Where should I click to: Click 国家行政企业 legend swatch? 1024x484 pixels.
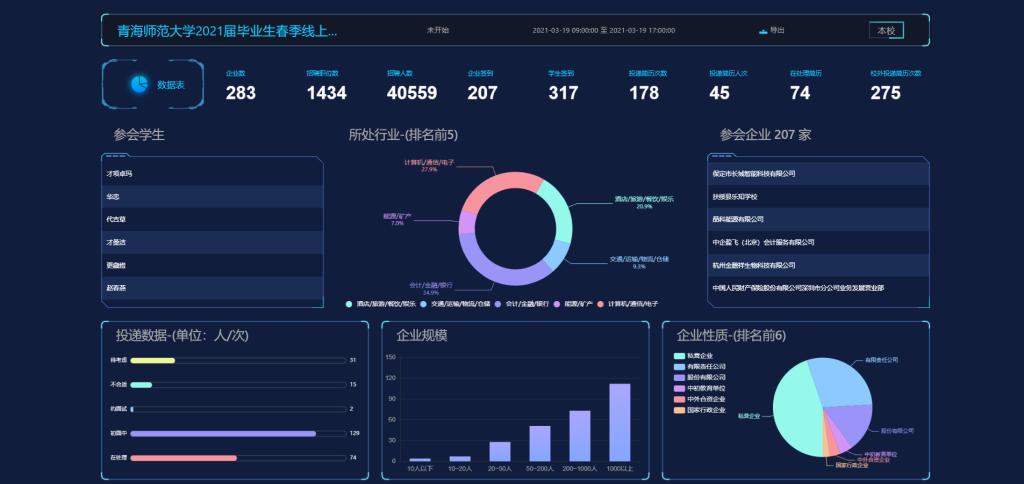[x=680, y=409]
